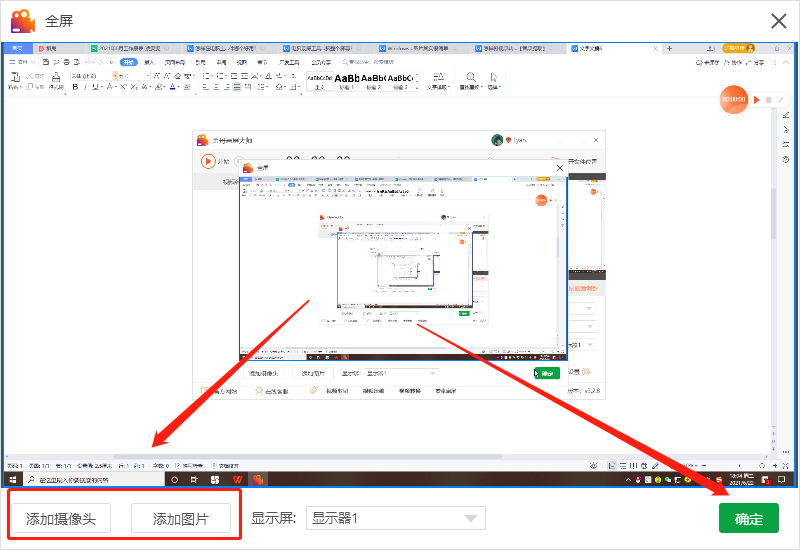Click the Windows Start button
The image size is (800, 550).
[x=13, y=480]
